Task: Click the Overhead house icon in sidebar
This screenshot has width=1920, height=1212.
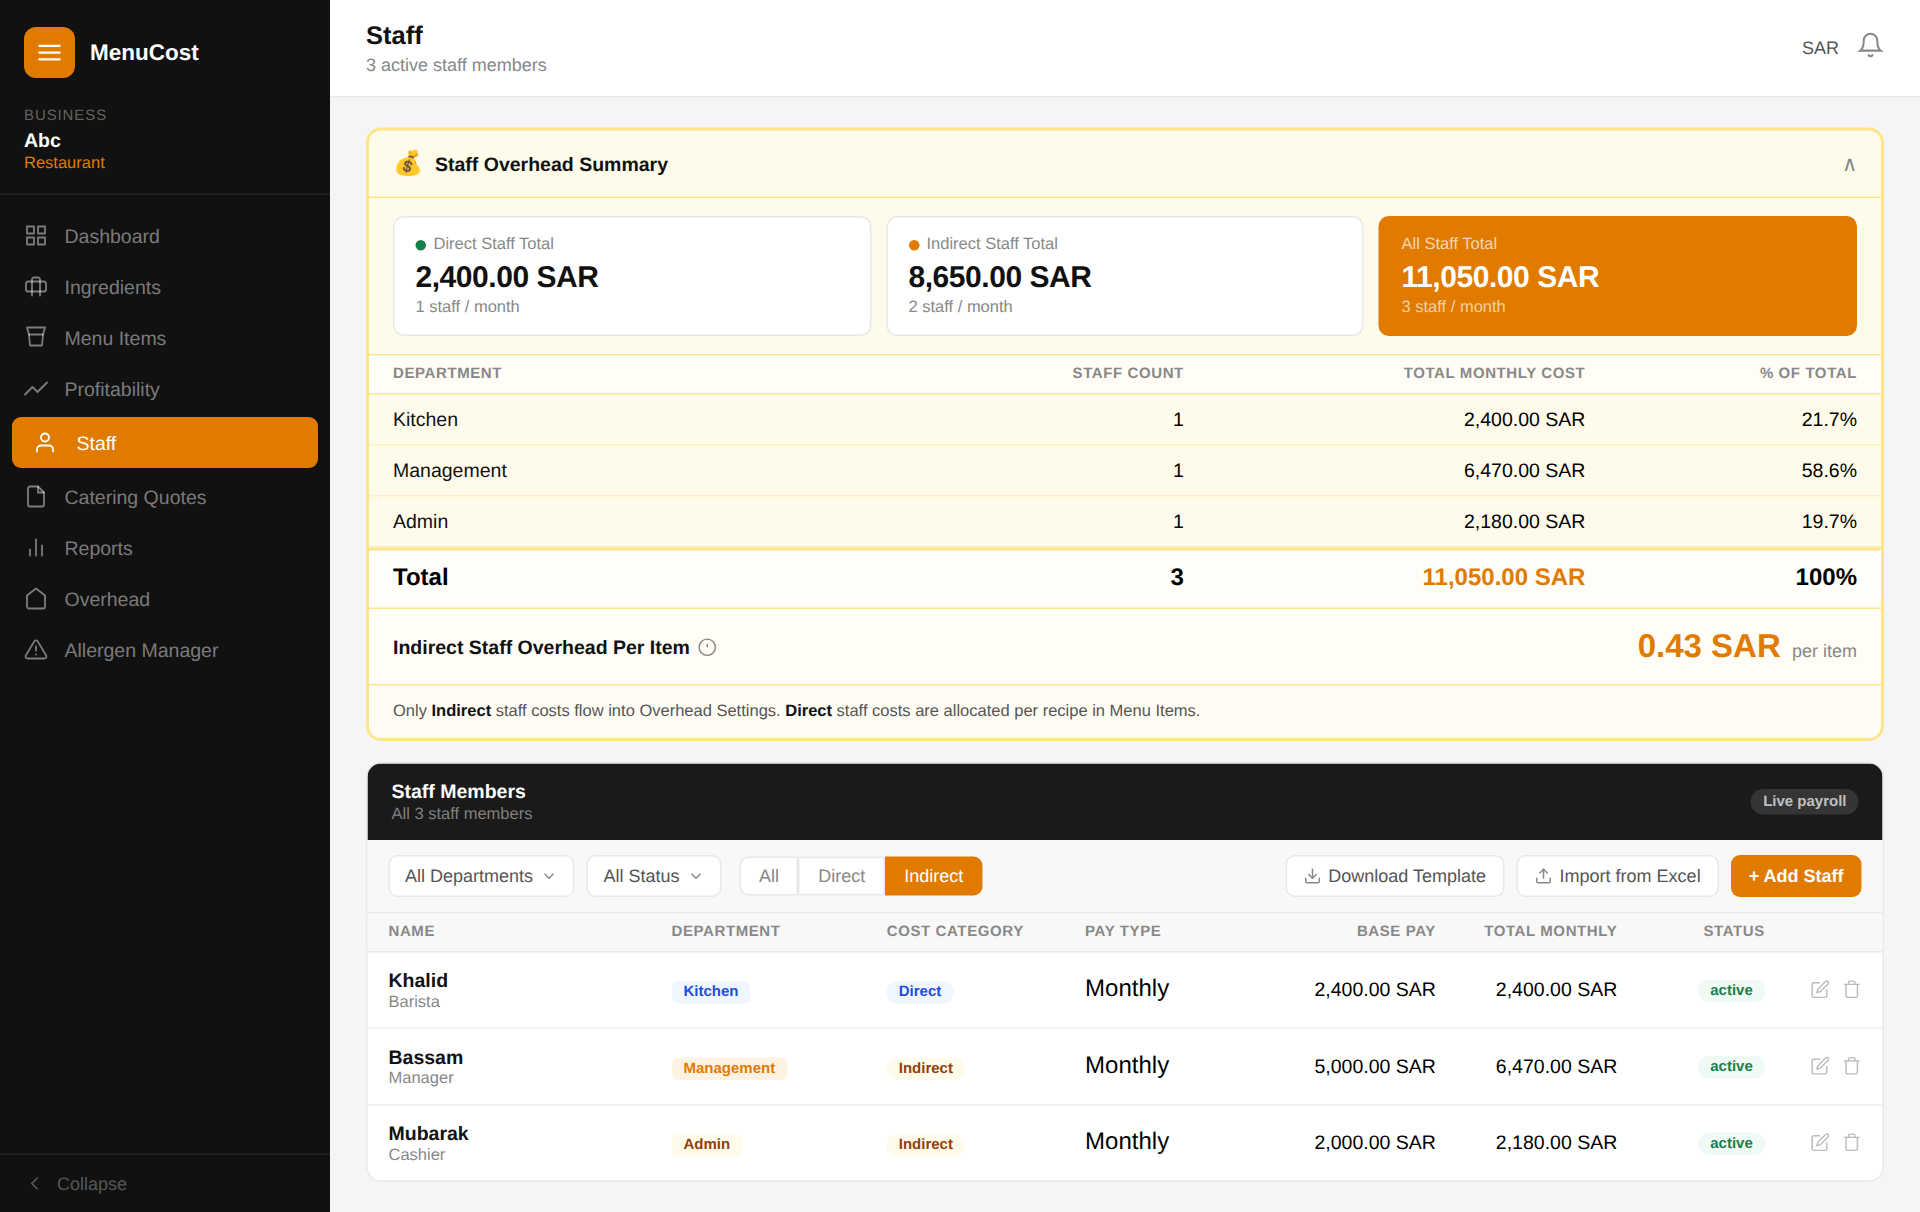Action: [36, 599]
